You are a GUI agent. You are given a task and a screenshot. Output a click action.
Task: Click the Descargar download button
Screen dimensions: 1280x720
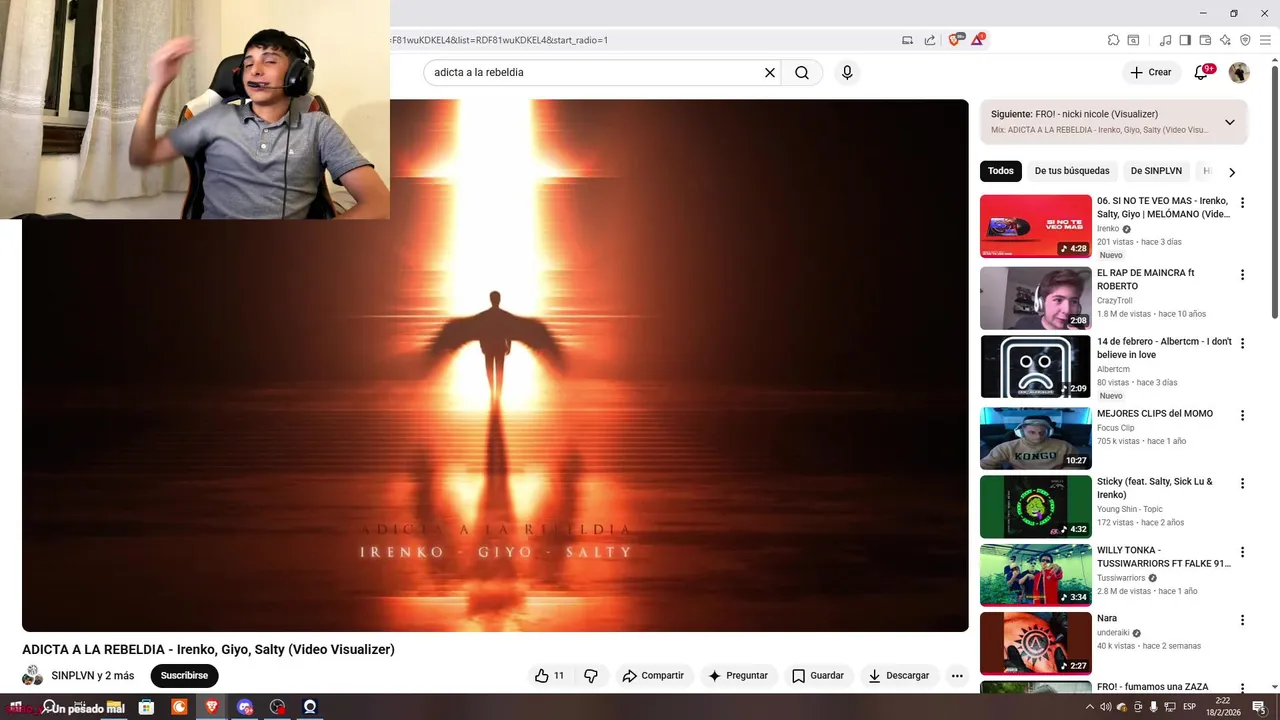tap(899, 676)
